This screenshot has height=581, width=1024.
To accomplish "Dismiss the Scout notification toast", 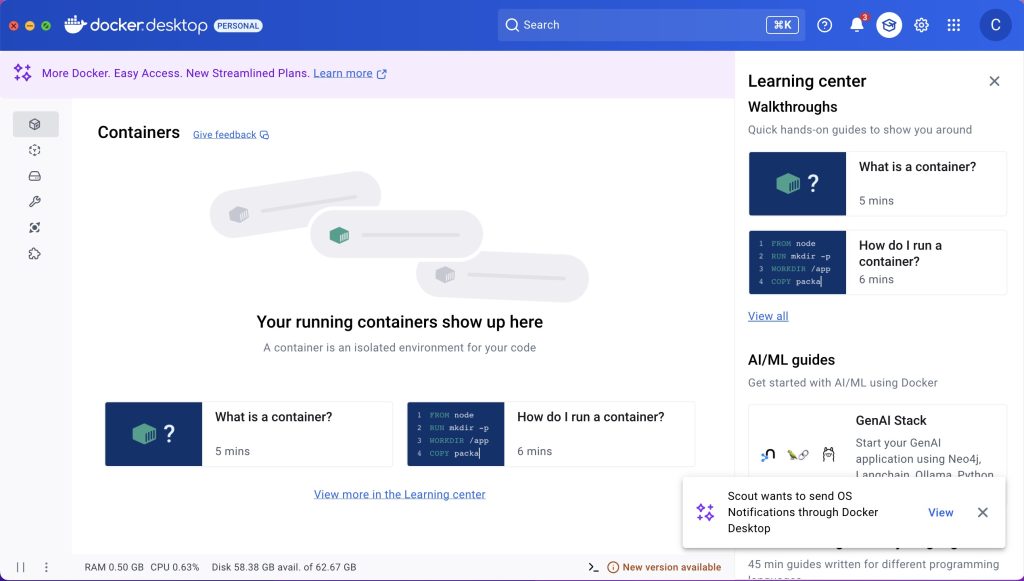I will coord(983,512).
